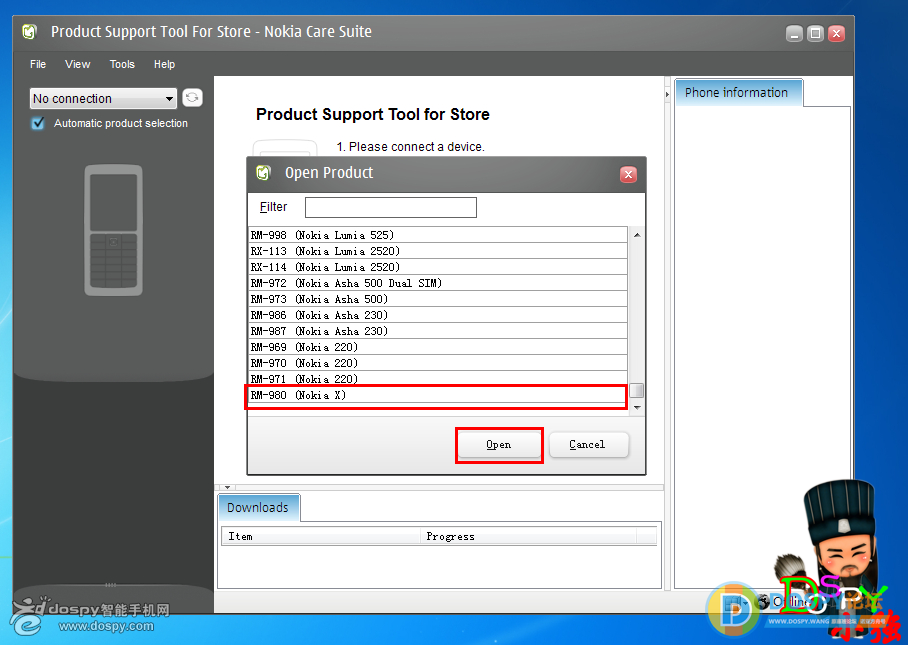Open the Tools menu
908x645 pixels.
coord(122,64)
